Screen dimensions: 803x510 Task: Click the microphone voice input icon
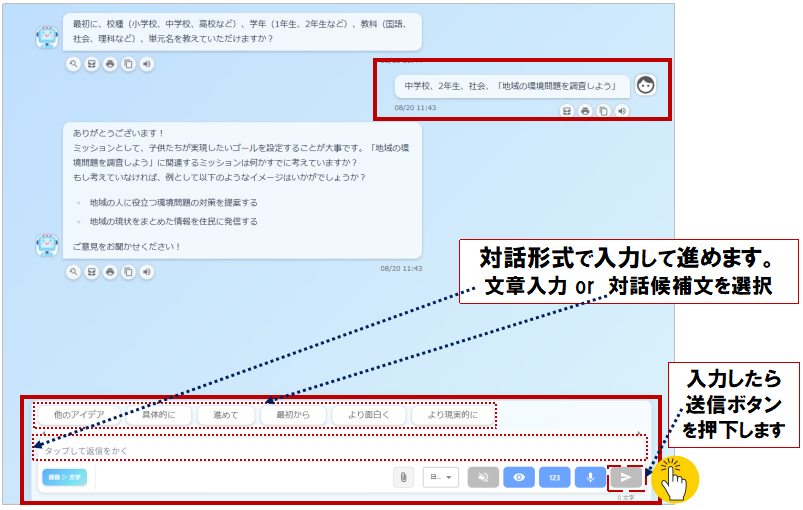[x=590, y=478]
